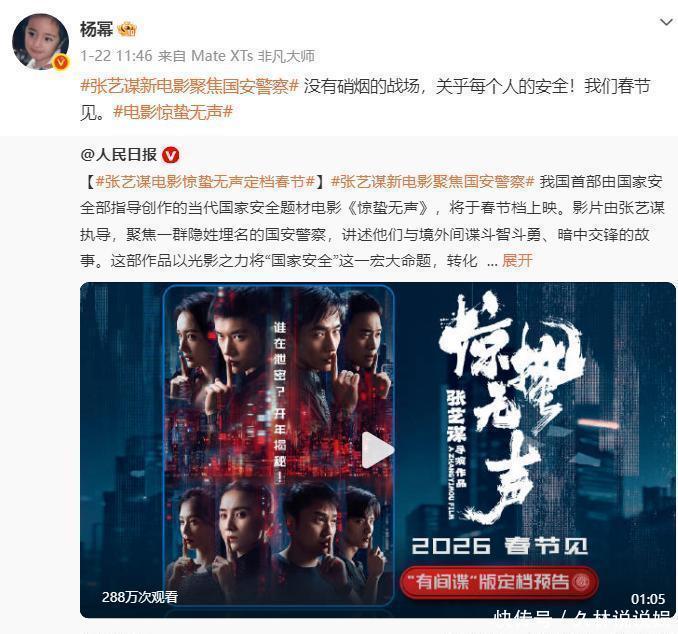Click the "有间谍"版定档预告 red banner
Image resolution: width=678 pixels, height=634 pixels.
click(499, 582)
